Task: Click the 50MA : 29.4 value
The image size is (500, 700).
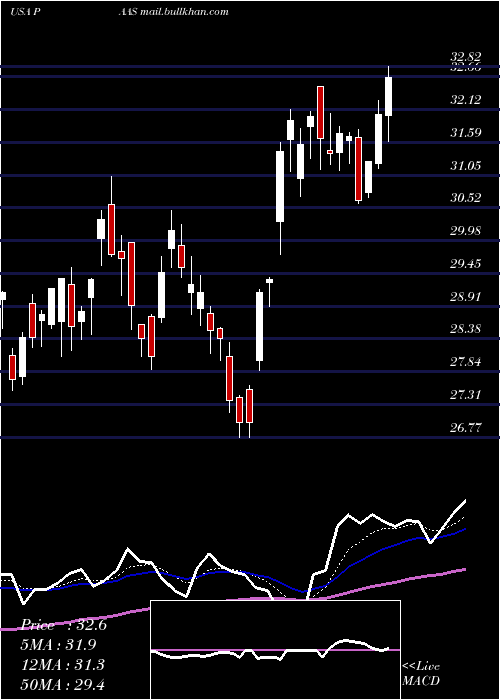Action: click(x=62, y=684)
